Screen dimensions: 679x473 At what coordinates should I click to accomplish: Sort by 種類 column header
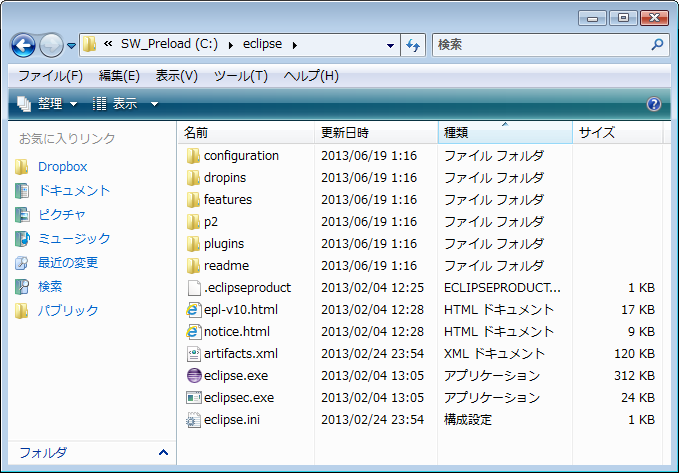505,133
